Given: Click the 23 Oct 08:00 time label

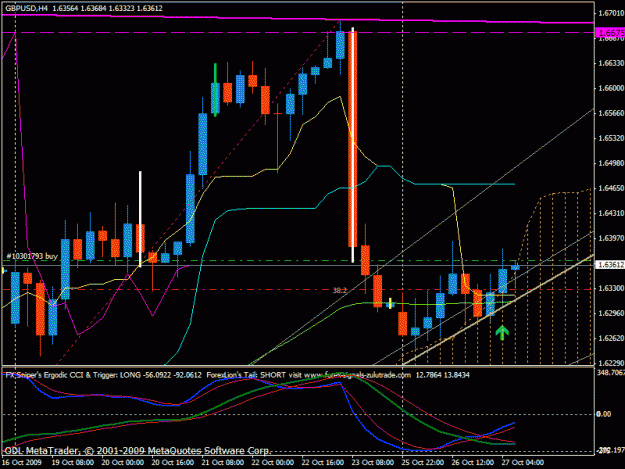Looking at the screenshot, I should [372, 463].
